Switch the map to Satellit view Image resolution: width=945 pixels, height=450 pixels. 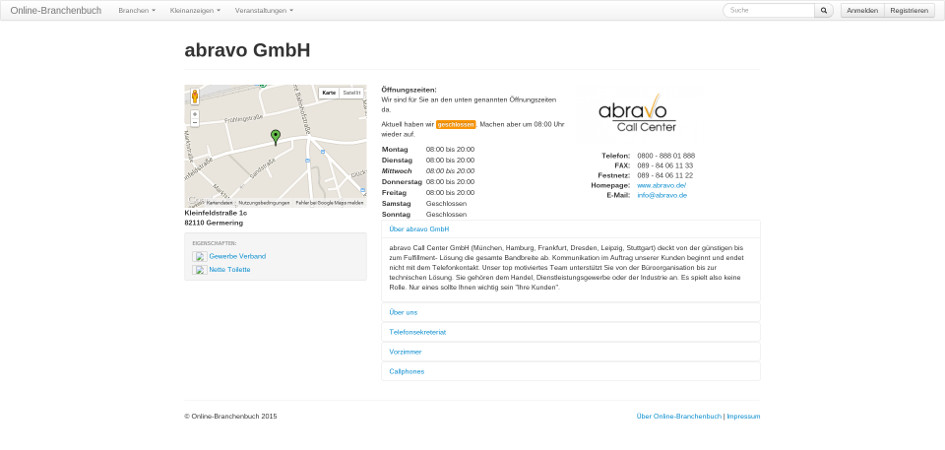click(351, 93)
